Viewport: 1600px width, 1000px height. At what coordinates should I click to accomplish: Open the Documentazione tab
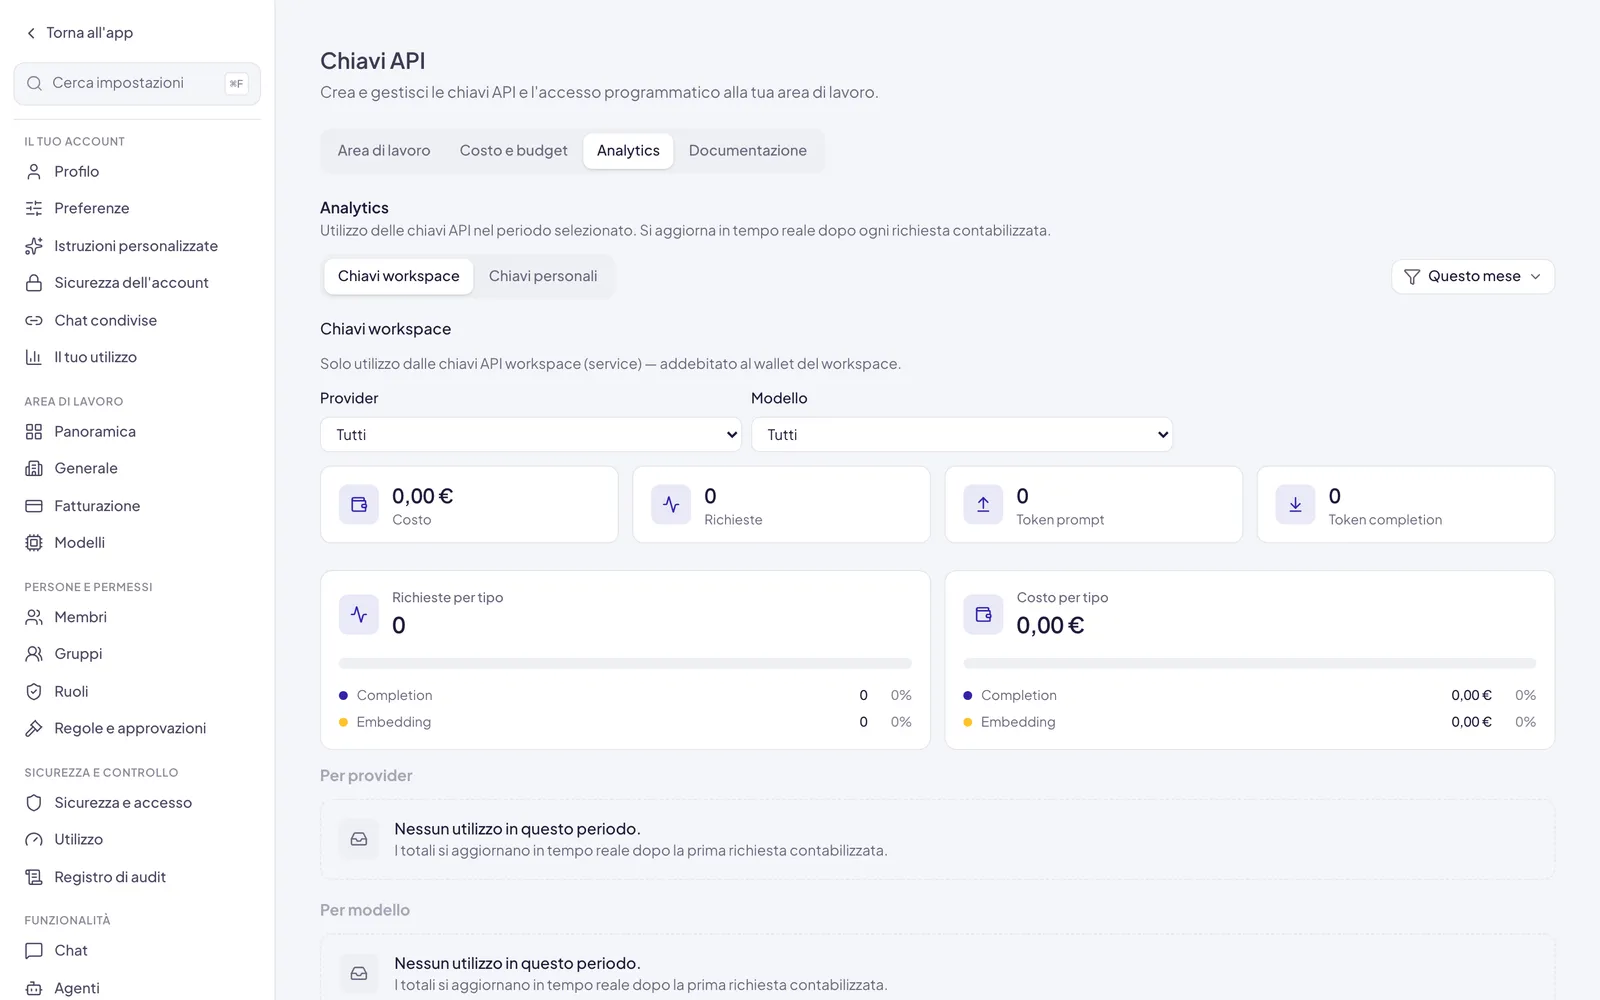click(x=748, y=151)
